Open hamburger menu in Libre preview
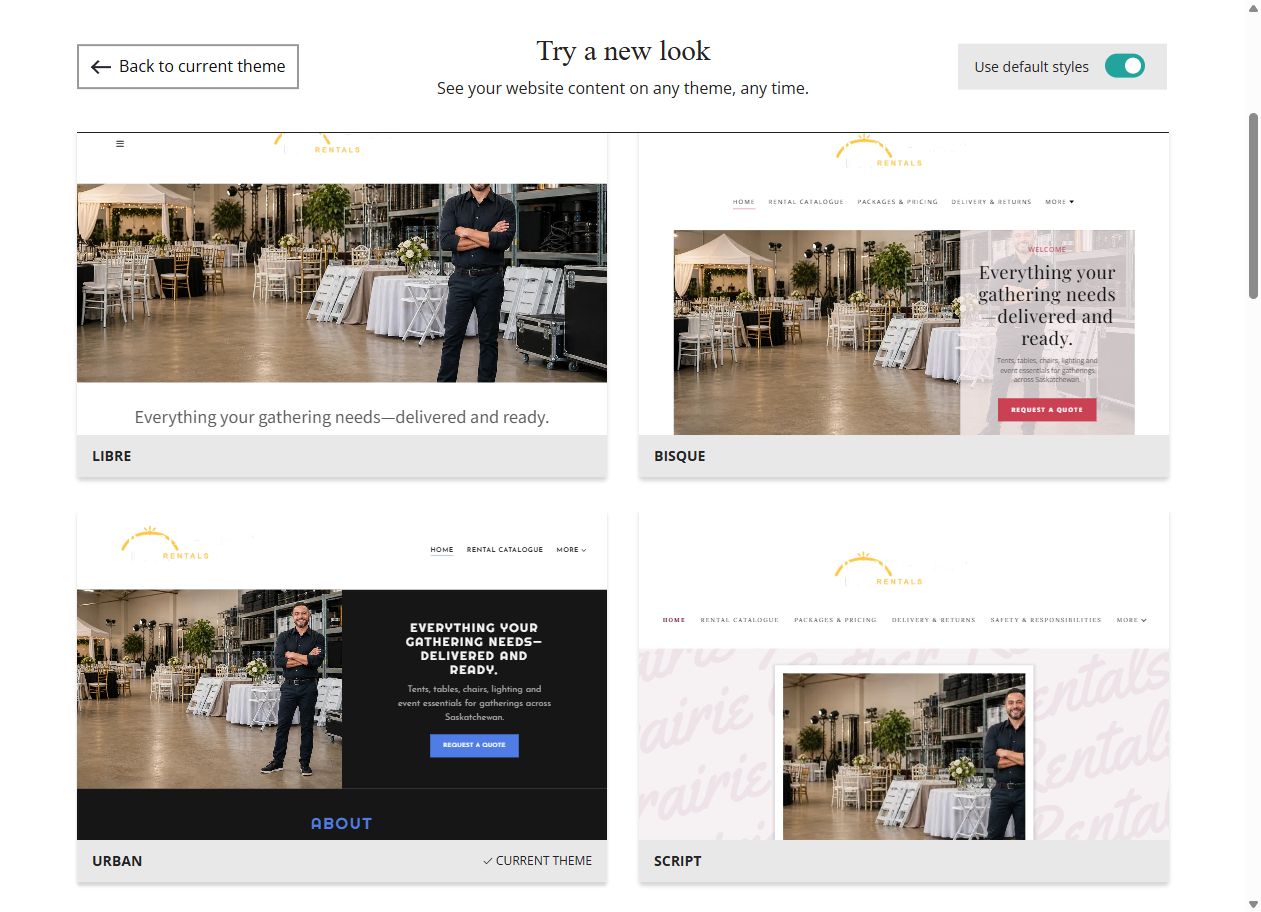This screenshot has width=1261, height=912. 120,144
